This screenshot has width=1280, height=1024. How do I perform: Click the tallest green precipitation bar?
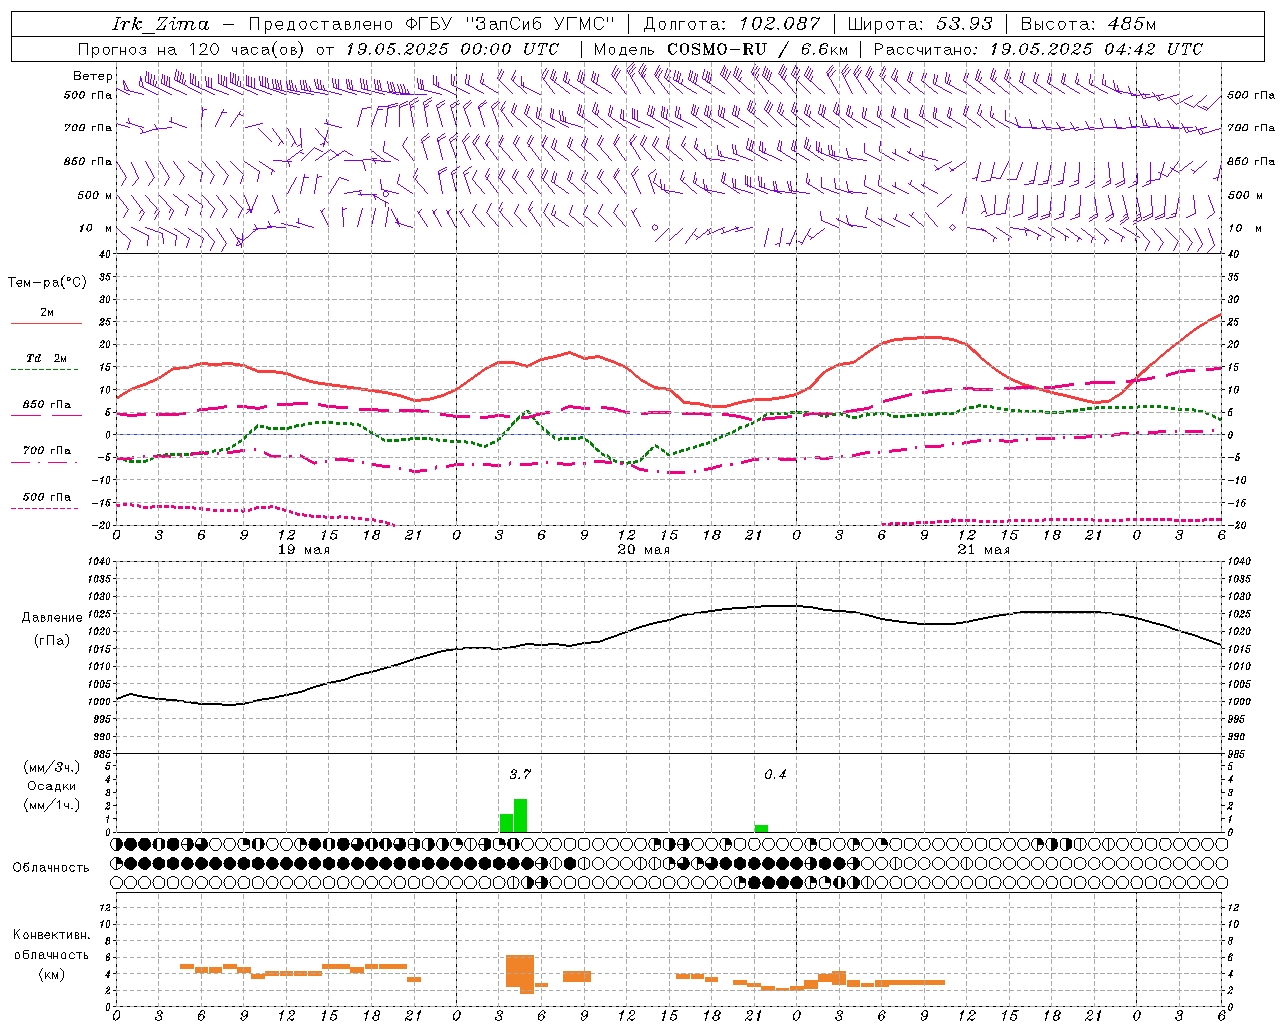tap(520, 815)
